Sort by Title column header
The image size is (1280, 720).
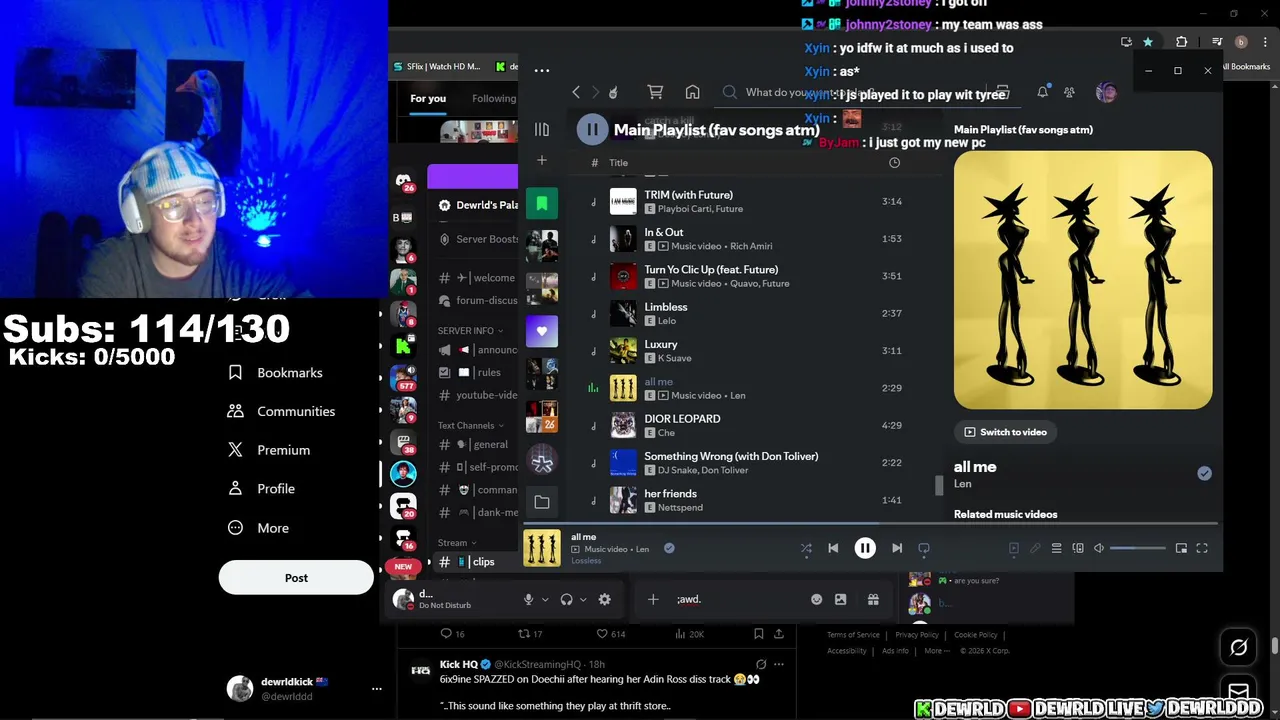[x=618, y=163]
